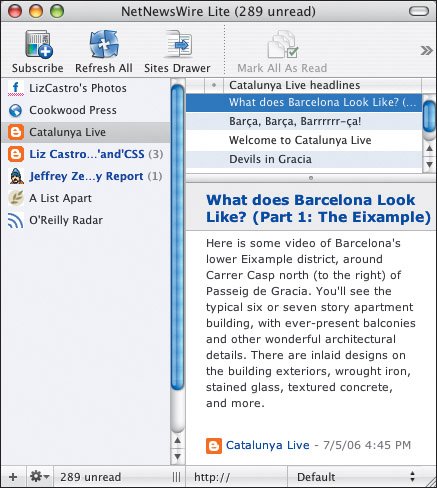This screenshot has width=437, height=488.
Task: Open the article title link What does Barcelona Look Like?
Action: [318, 208]
